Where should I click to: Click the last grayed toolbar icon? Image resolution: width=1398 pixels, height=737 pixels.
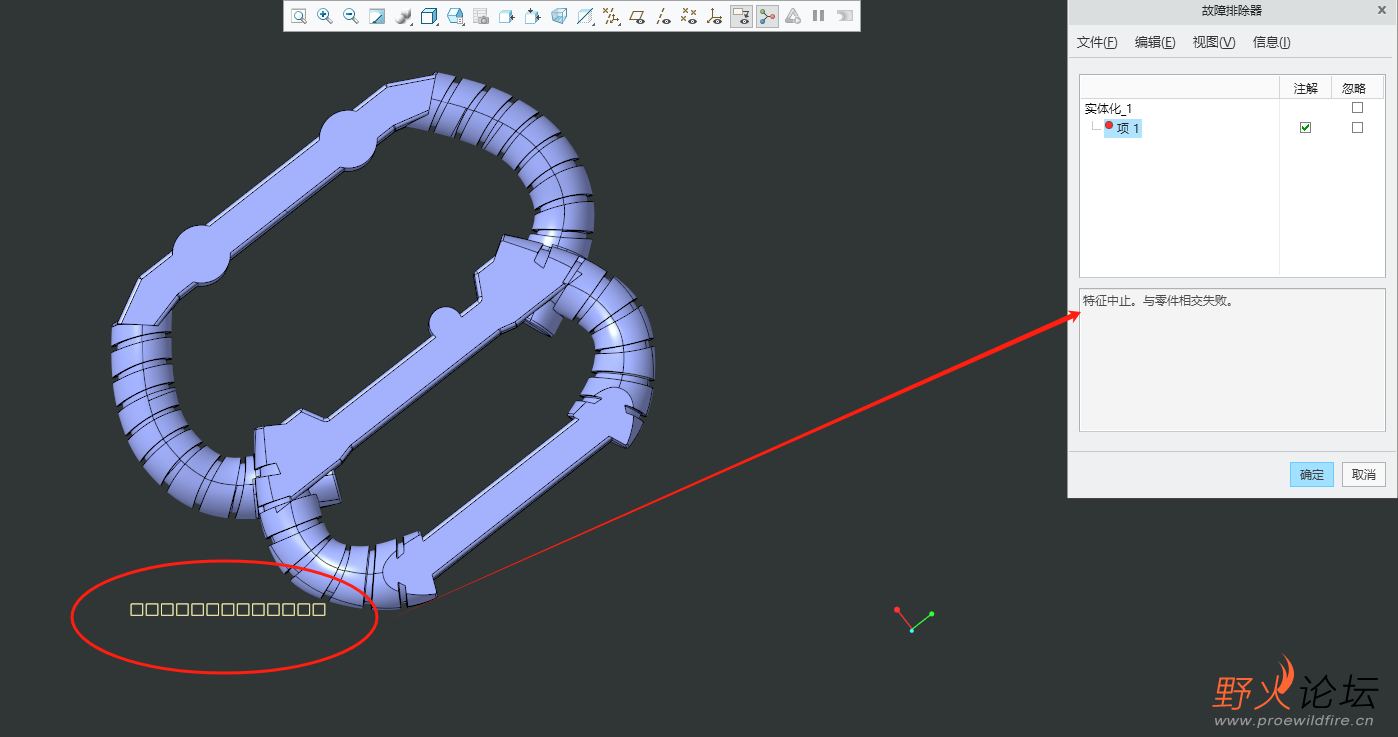coord(845,16)
